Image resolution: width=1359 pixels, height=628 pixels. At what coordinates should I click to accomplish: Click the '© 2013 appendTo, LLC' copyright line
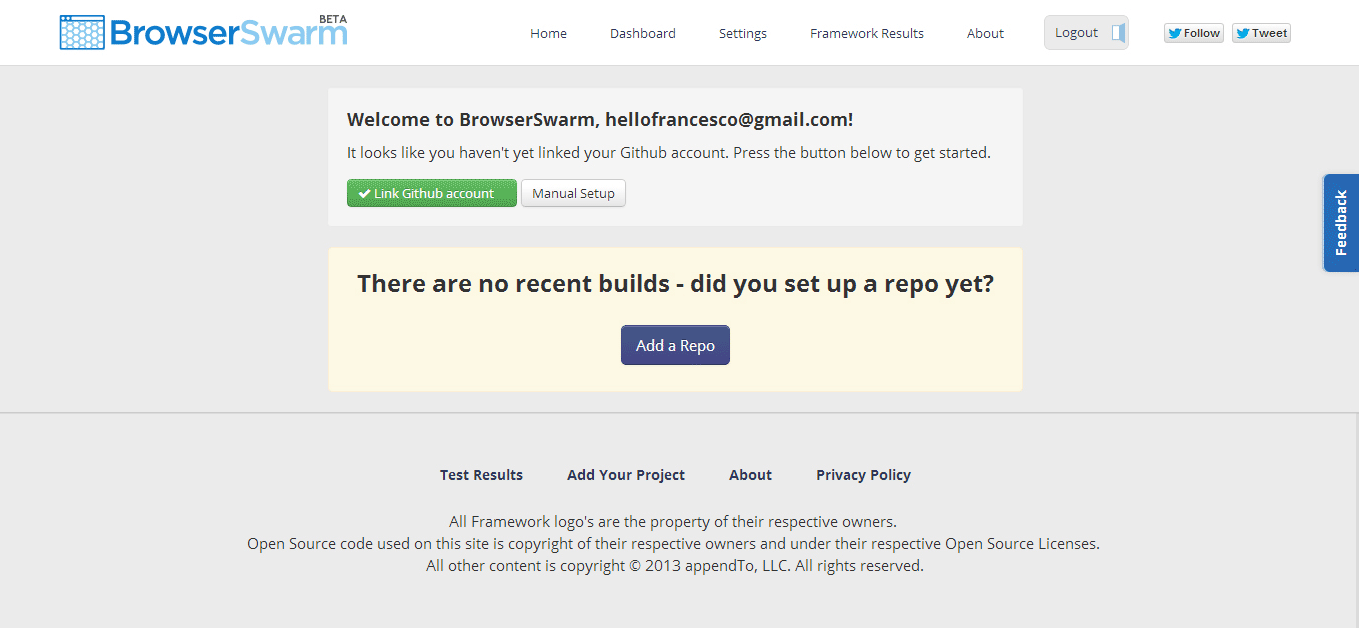pos(675,566)
